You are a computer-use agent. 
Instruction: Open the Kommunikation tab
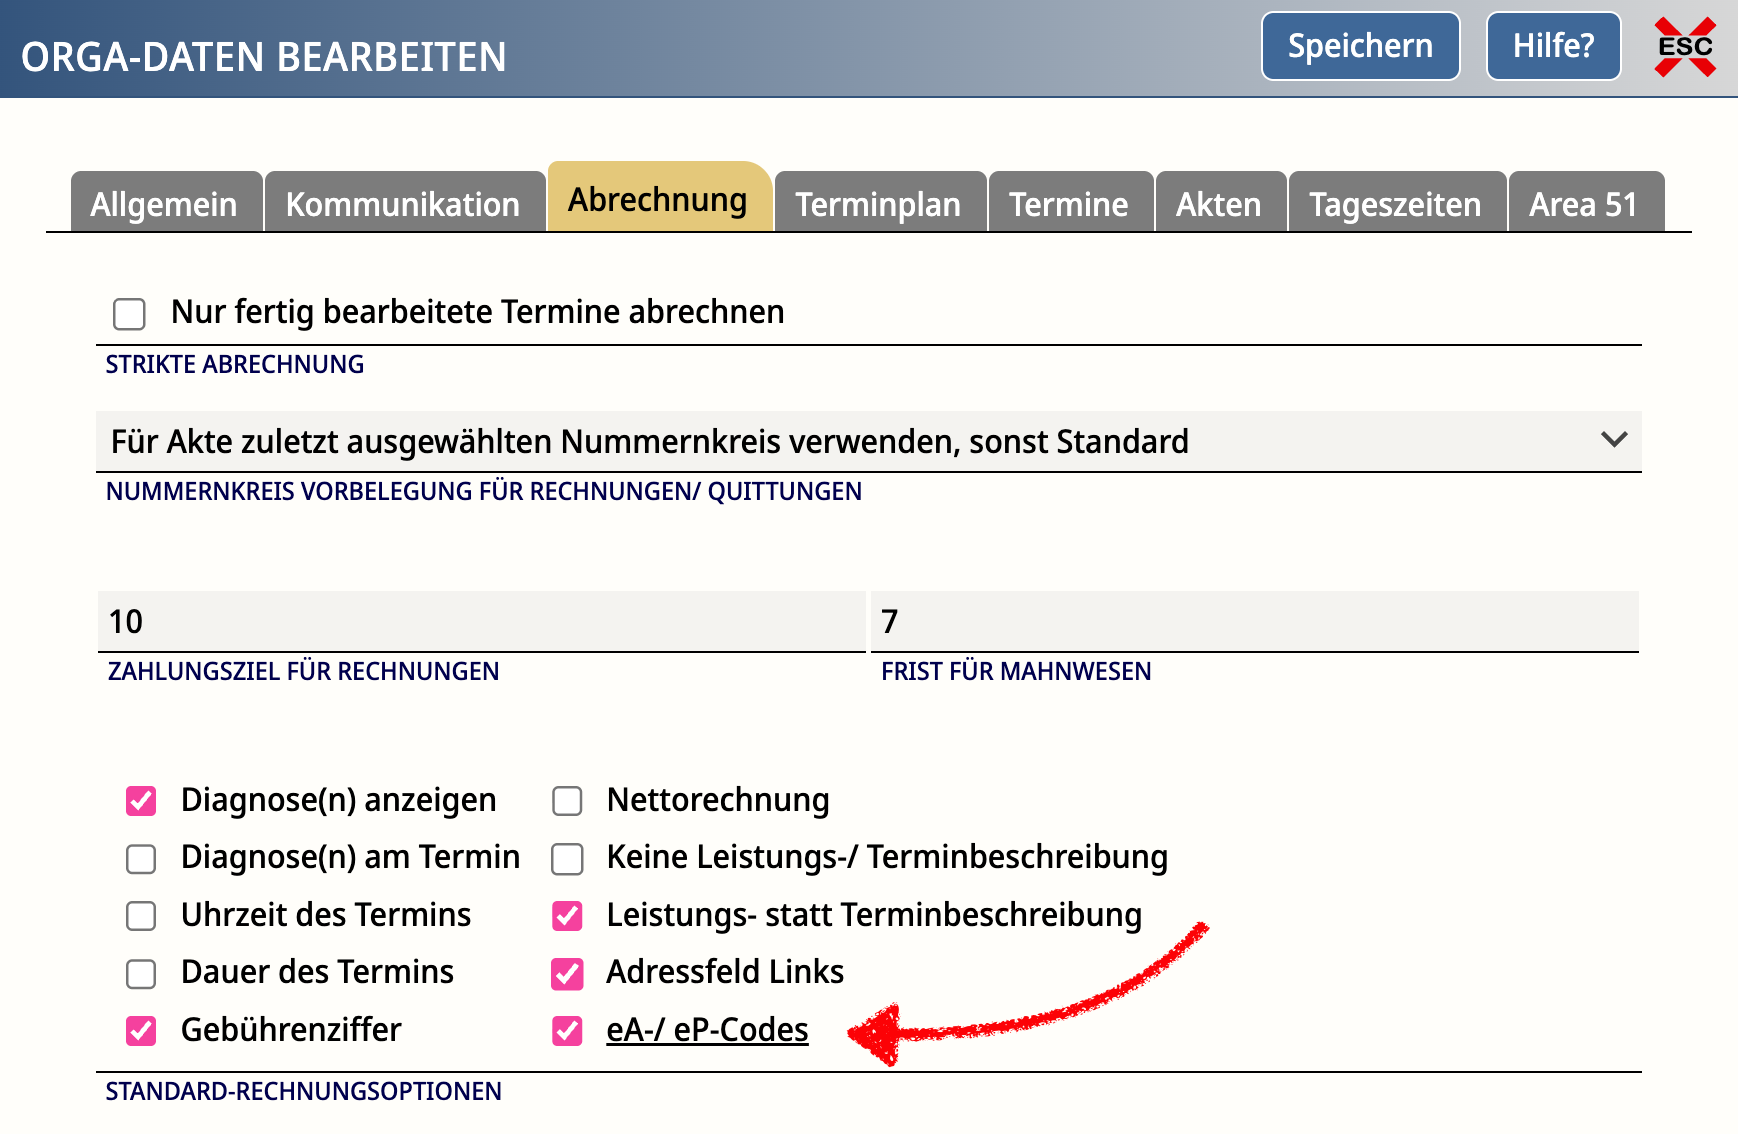coord(403,204)
